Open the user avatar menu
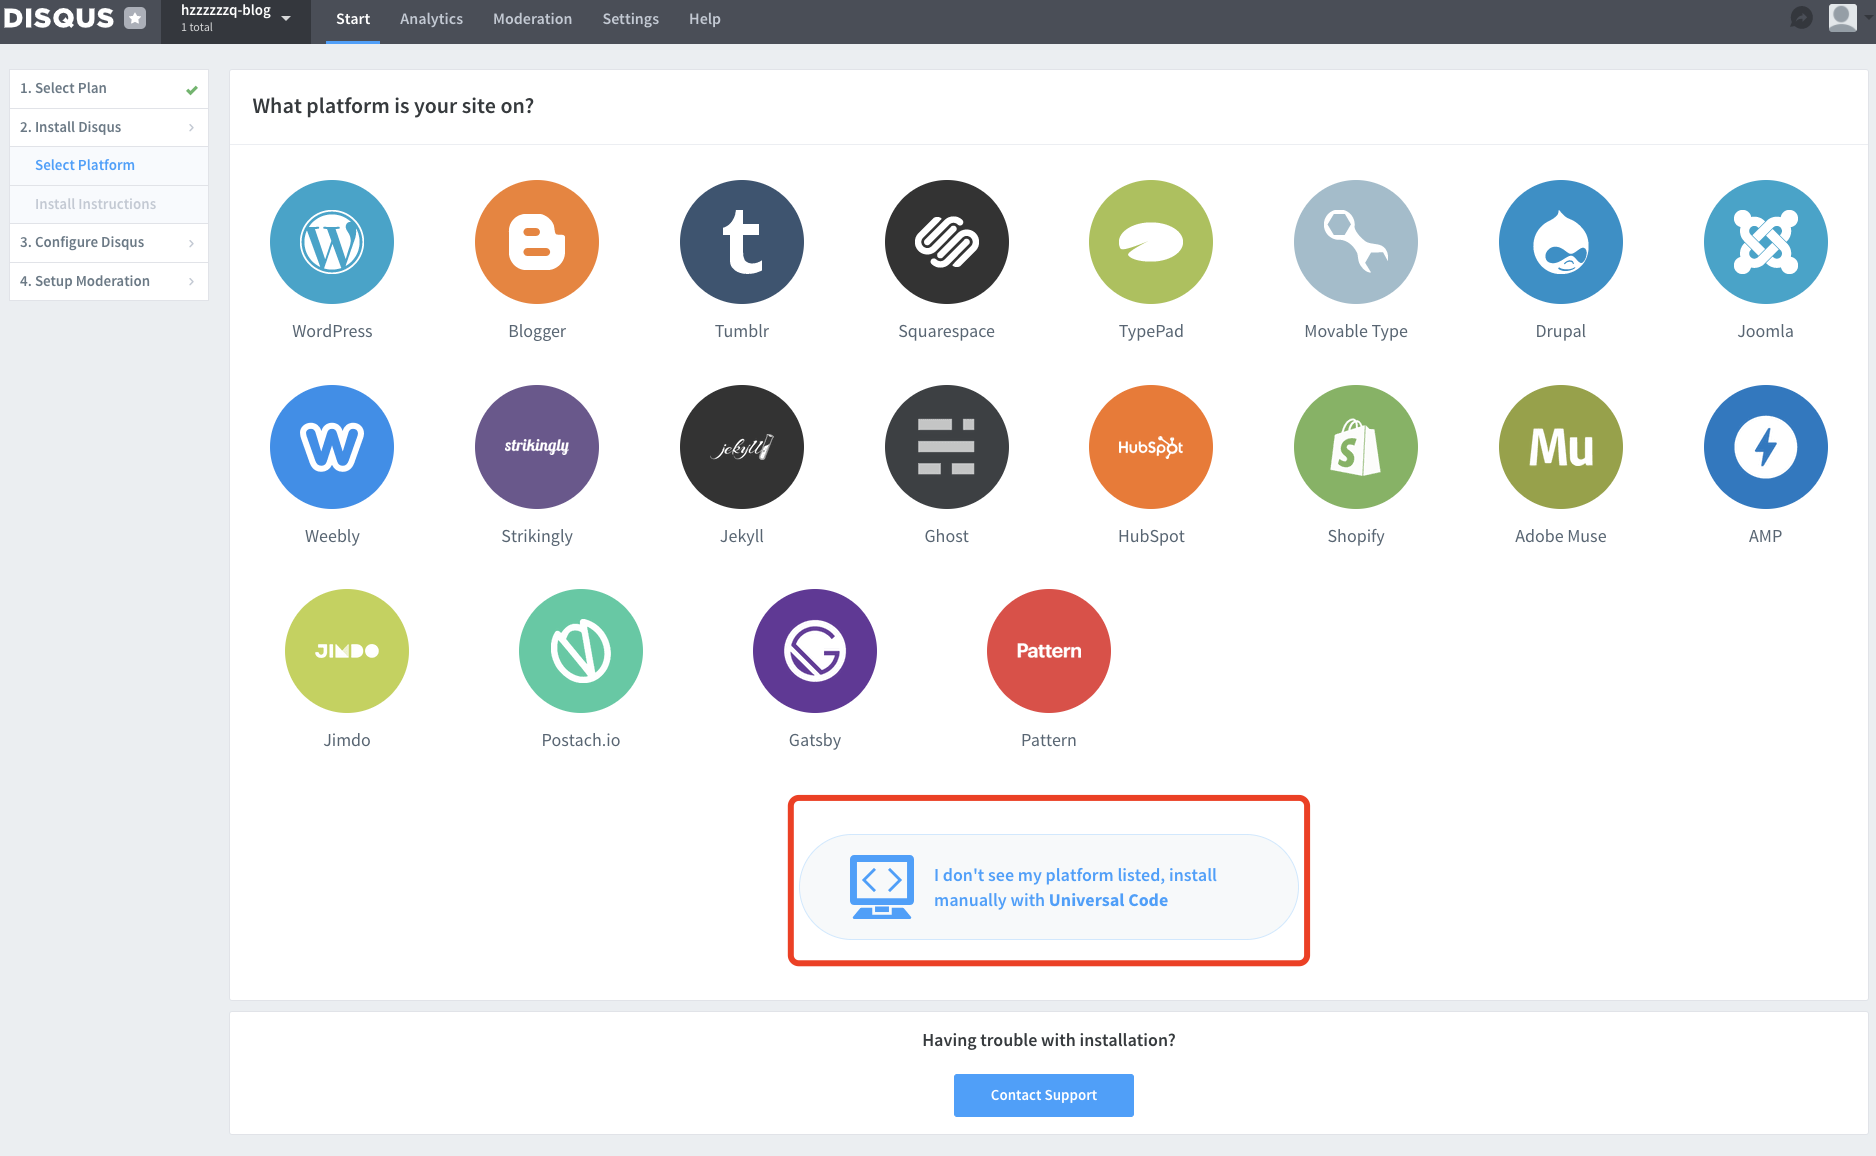 pyautogui.click(x=1843, y=18)
